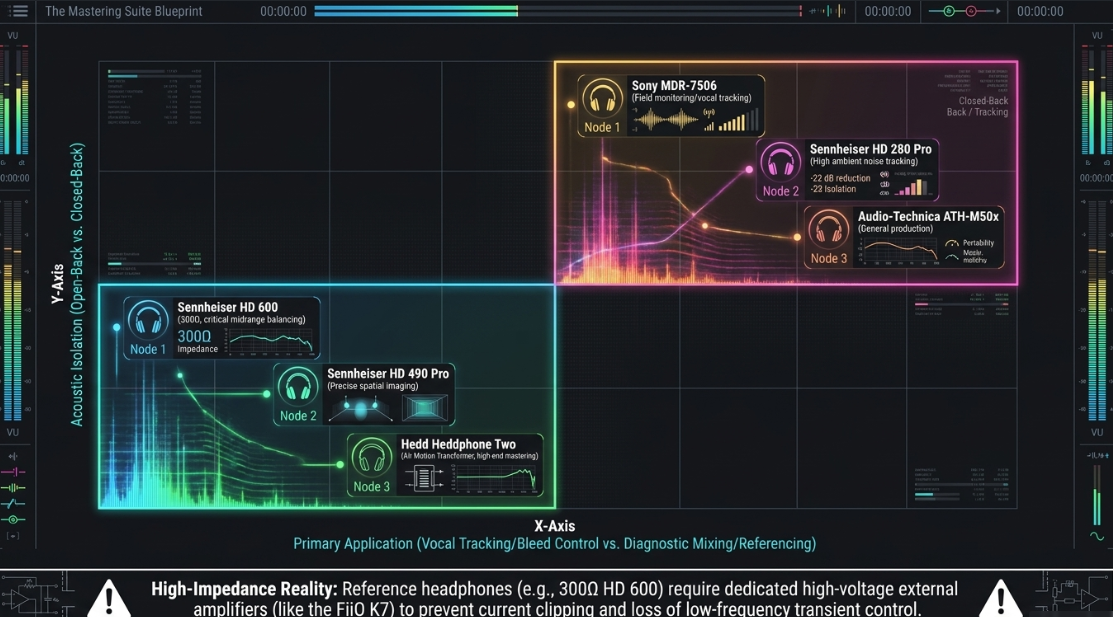1113x617 pixels.
Task: Click the Sennheiser HD 280 Pro headphone icon
Action: 780,163
